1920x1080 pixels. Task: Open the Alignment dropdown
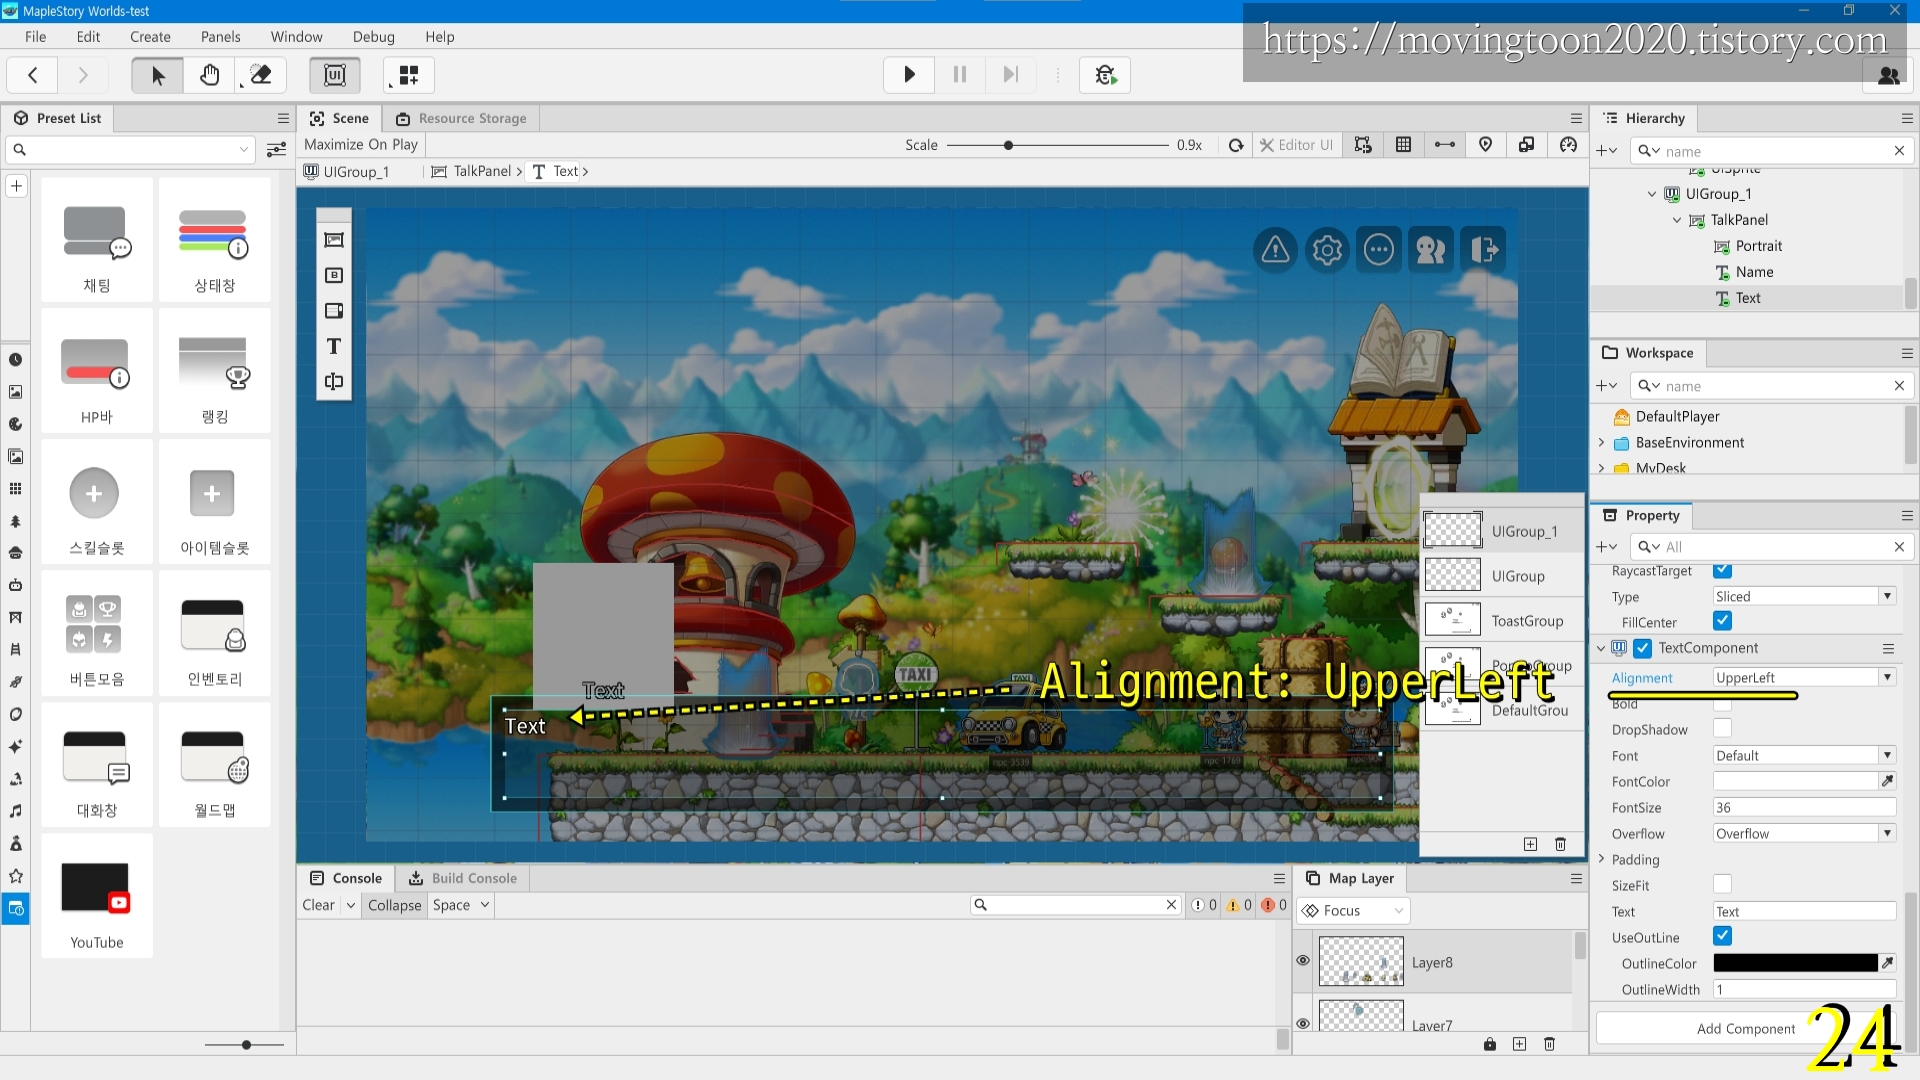(x=1804, y=677)
